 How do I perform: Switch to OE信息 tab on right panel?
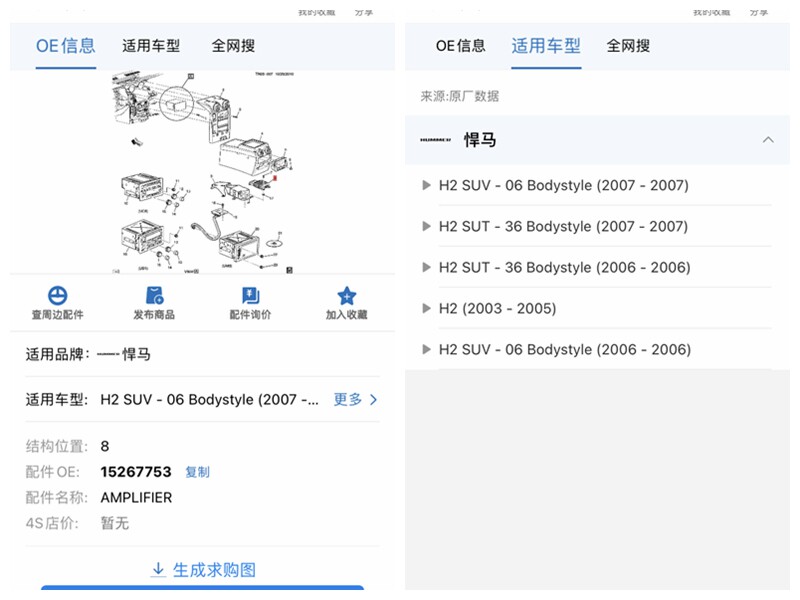tap(460, 46)
